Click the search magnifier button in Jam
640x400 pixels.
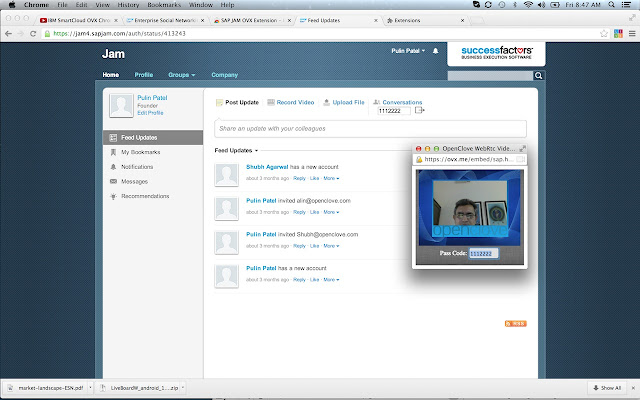538,76
